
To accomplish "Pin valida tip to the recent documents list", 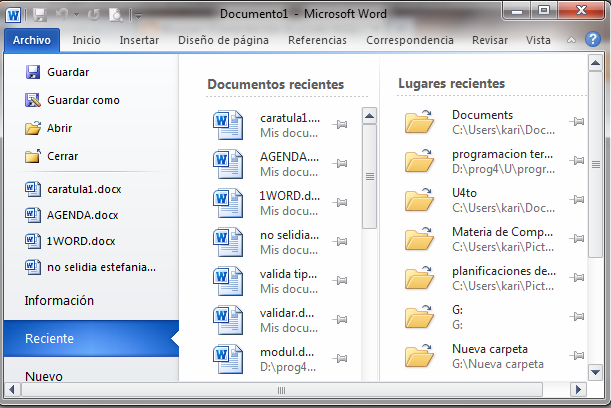I will click(x=340, y=281).
